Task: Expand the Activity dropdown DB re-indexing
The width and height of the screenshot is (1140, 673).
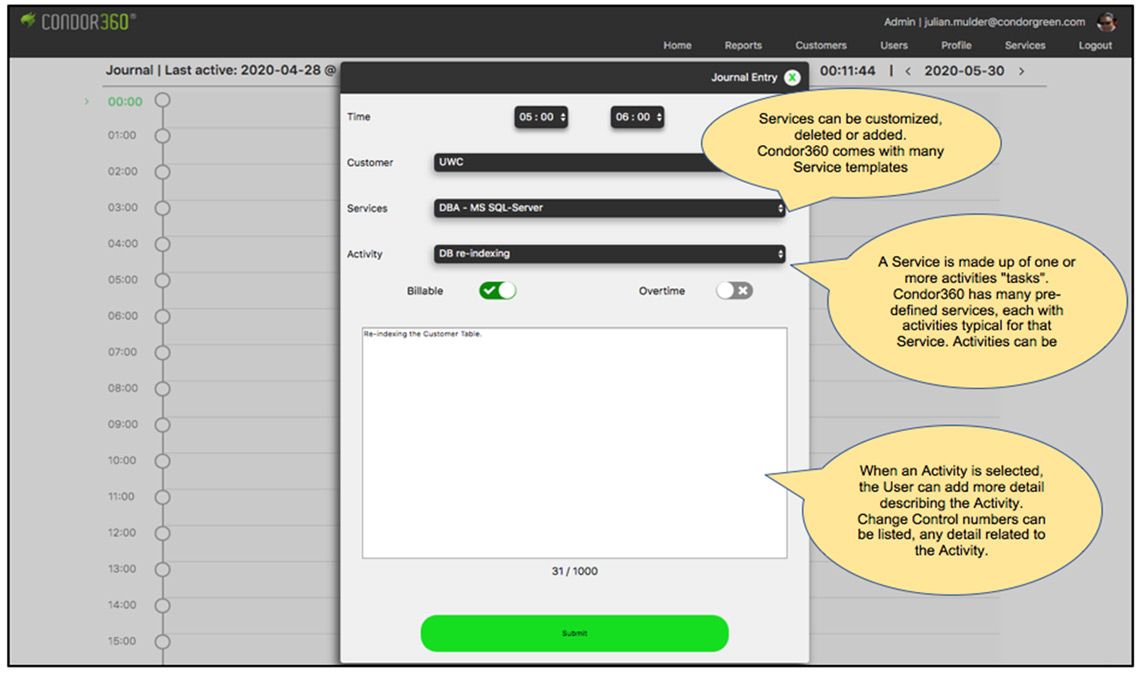Action: click(x=609, y=254)
